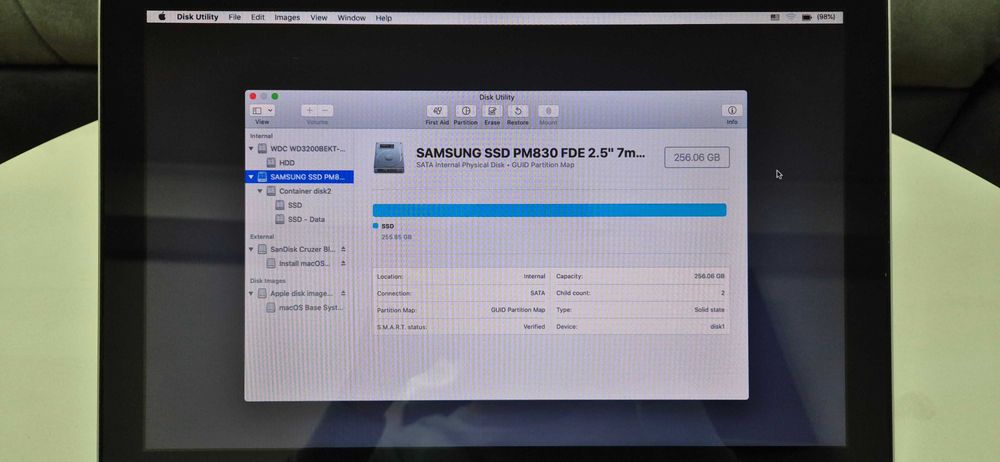Open the Info toolbar button

pos(732,110)
